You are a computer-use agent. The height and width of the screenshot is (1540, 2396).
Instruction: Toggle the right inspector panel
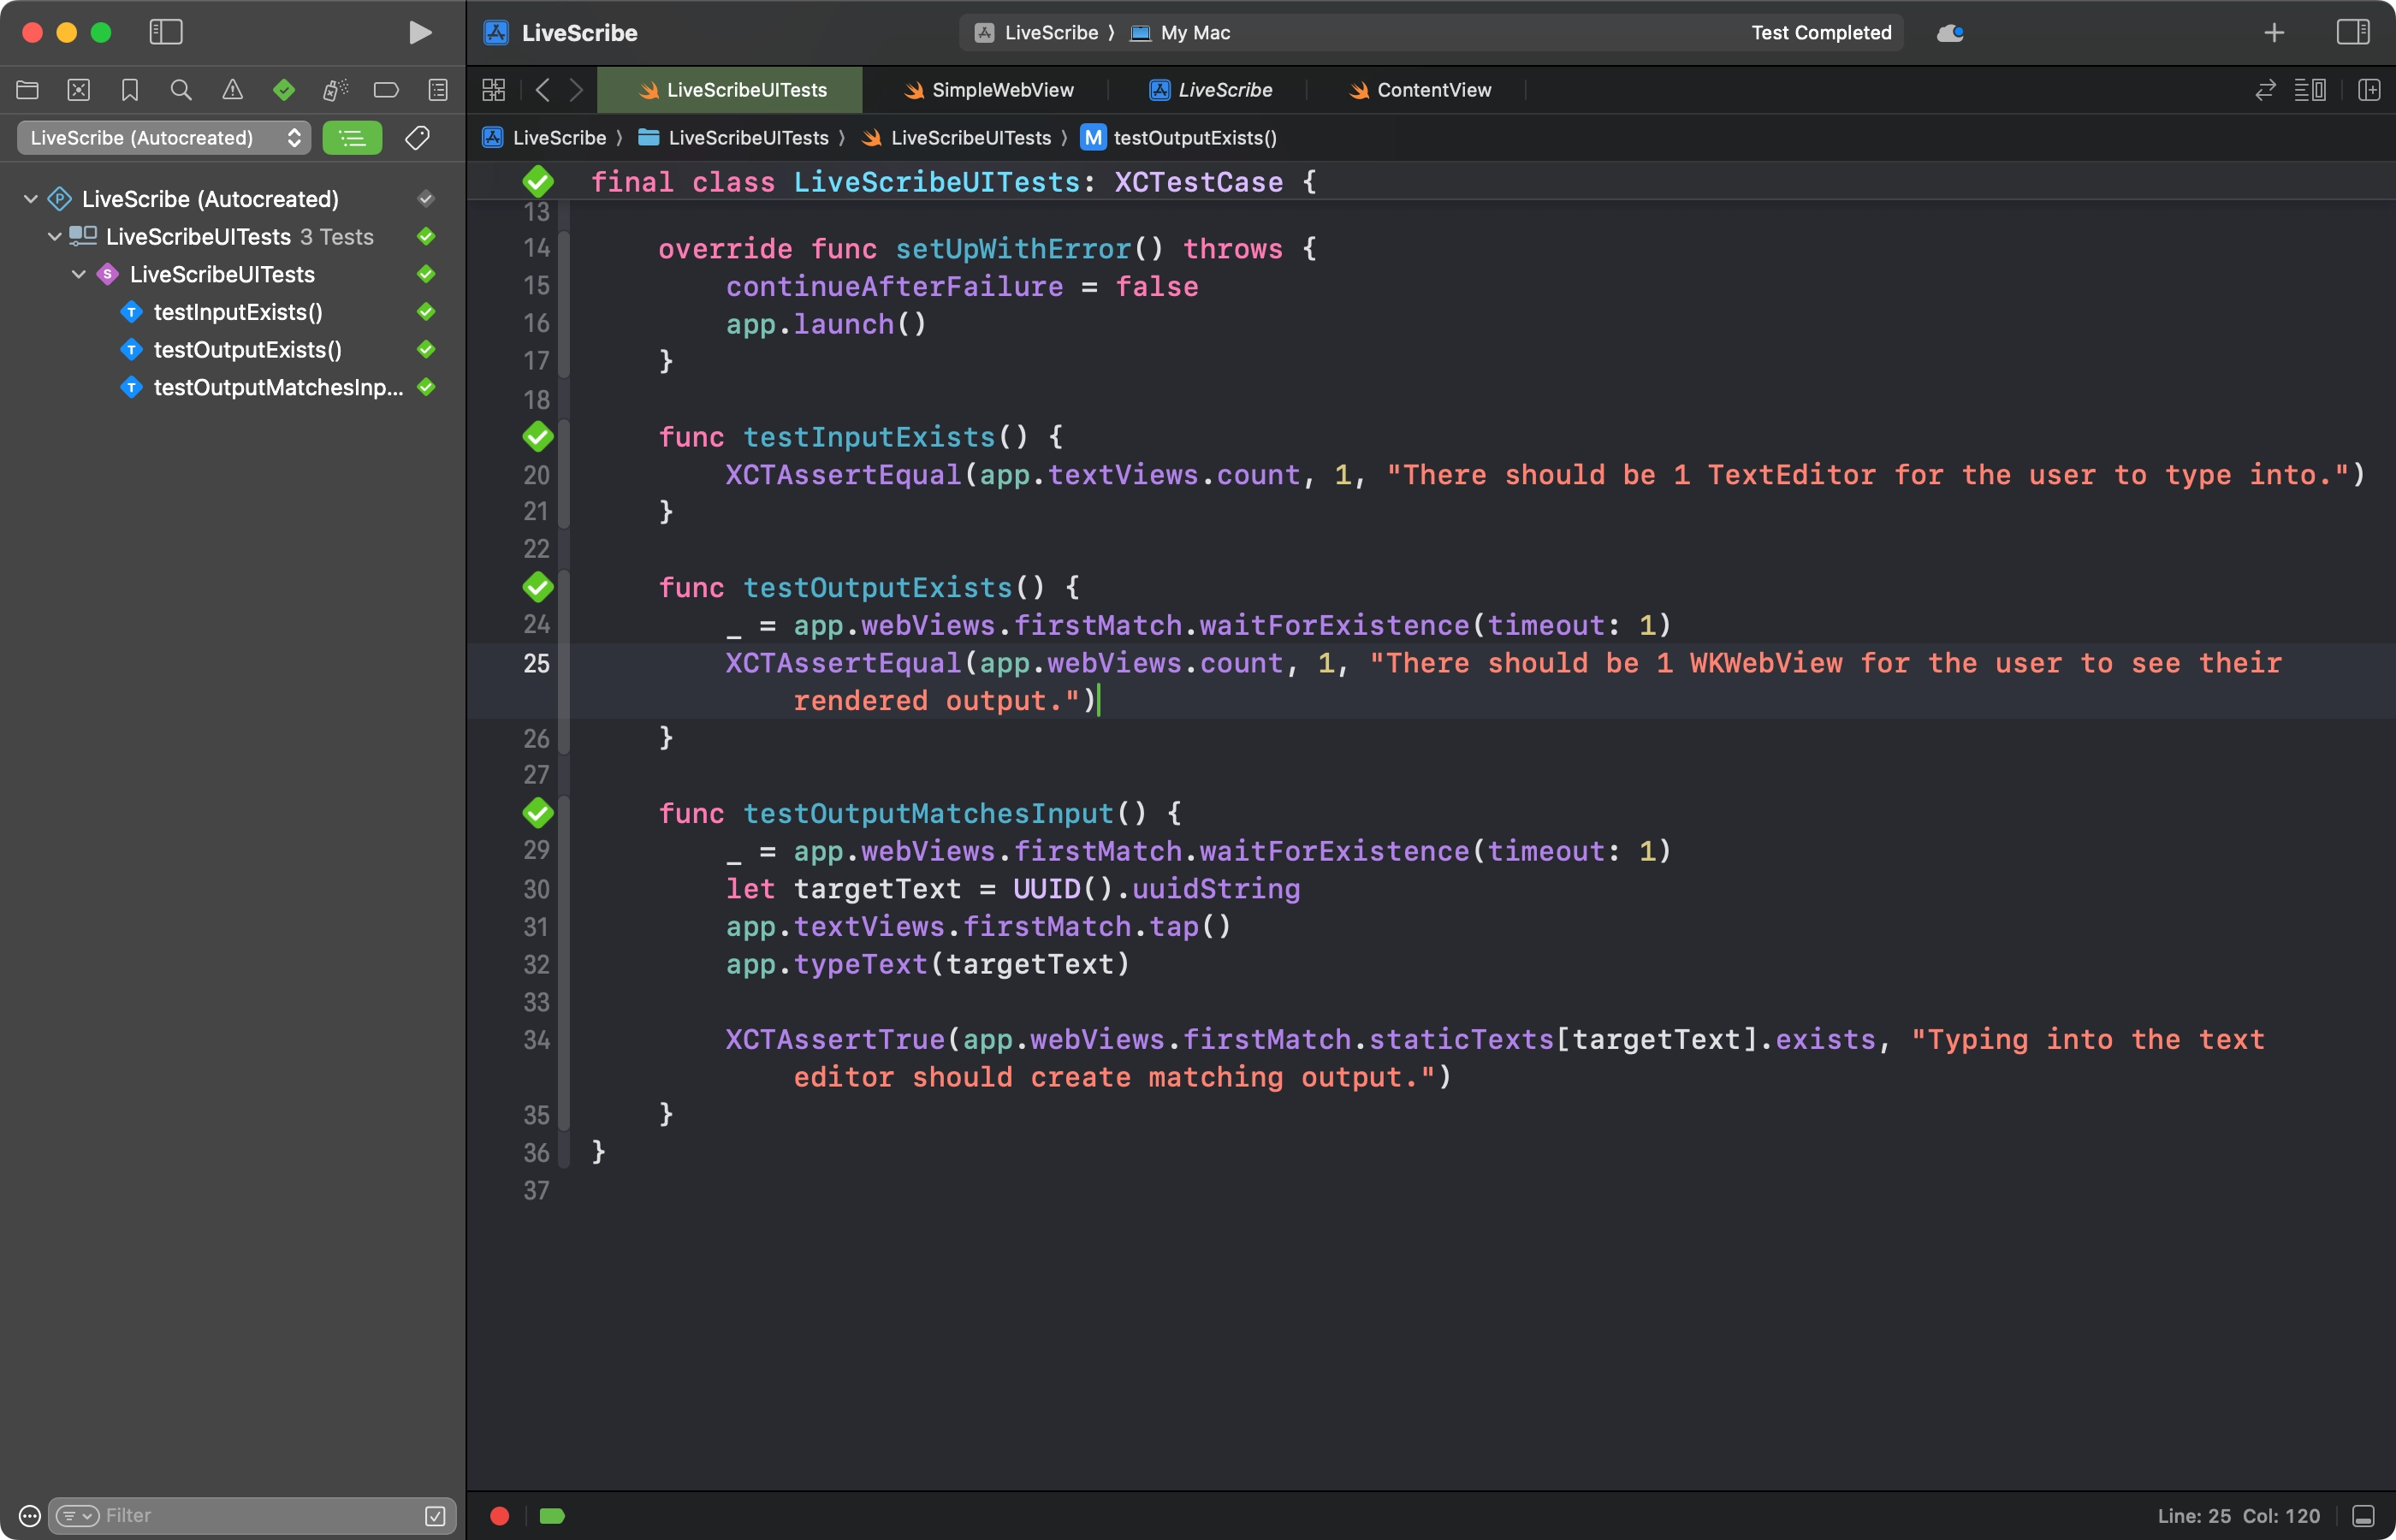[2352, 32]
